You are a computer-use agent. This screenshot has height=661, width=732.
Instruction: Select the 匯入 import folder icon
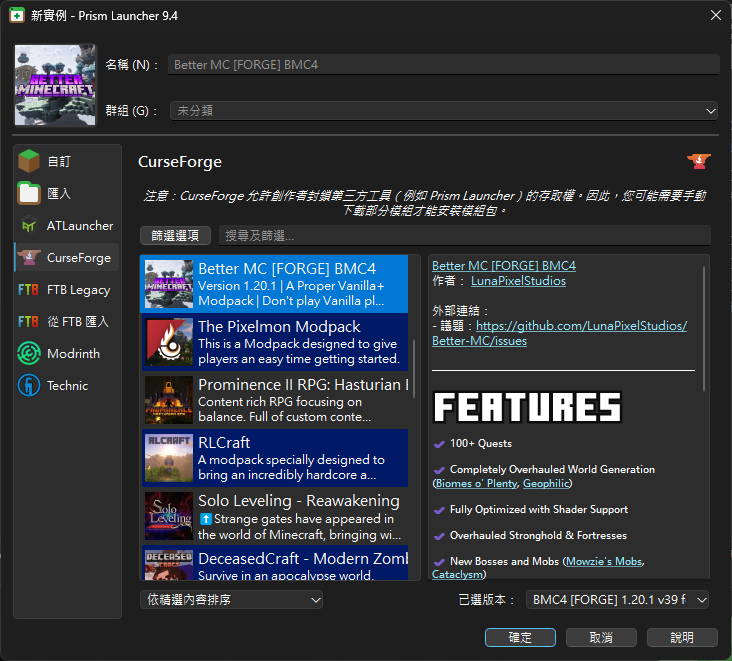pos(30,193)
